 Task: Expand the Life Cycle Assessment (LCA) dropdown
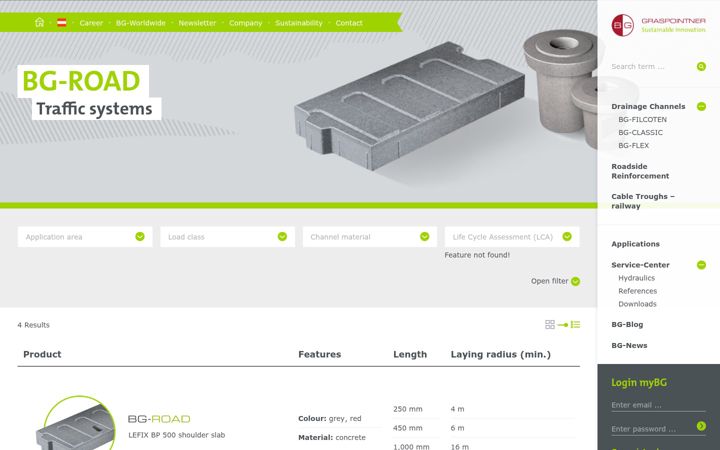point(512,236)
